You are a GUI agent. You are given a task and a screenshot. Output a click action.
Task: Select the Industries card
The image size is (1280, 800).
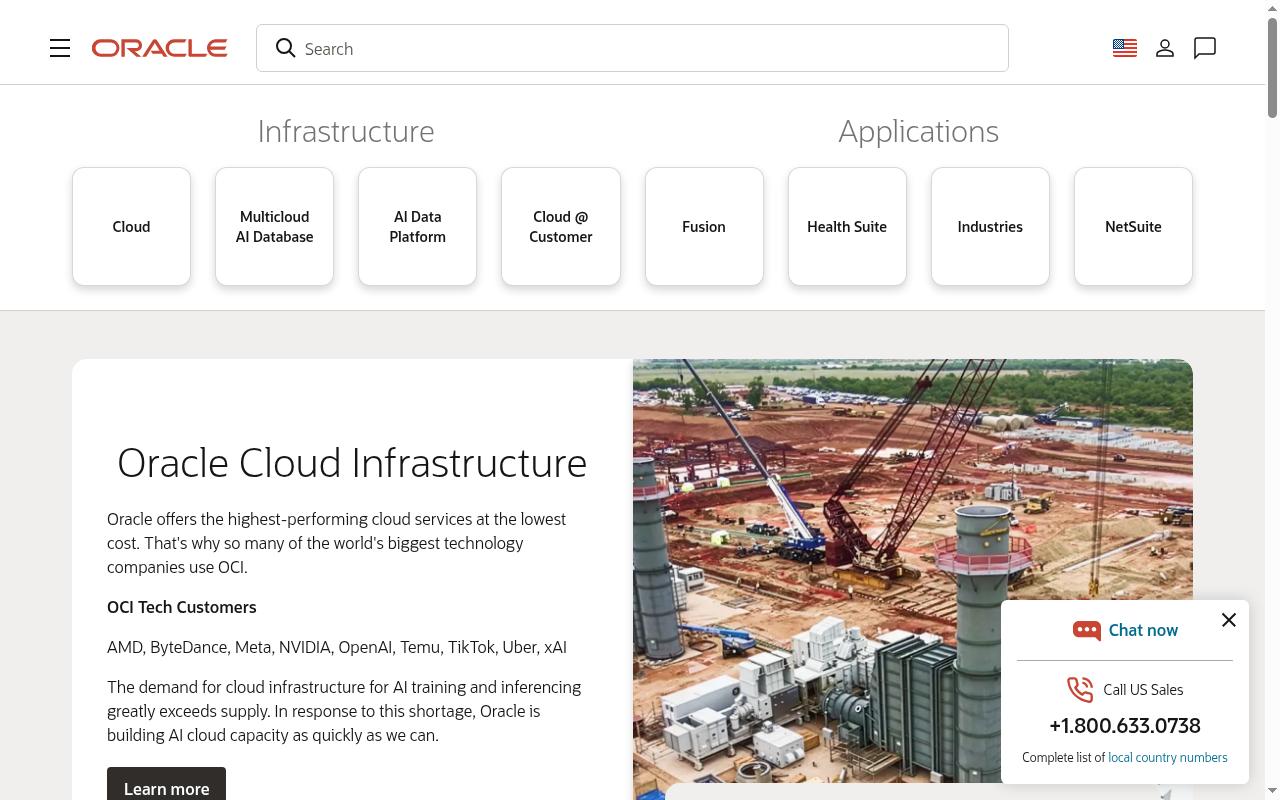pyautogui.click(x=990, y=226)
